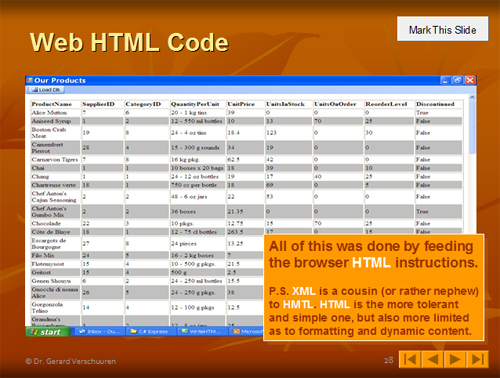The width and height of the screenshot is (500, 378).
Task: Click Dr. Gerard Verschuuren copyright text
Action: click(x=71, y=361)
